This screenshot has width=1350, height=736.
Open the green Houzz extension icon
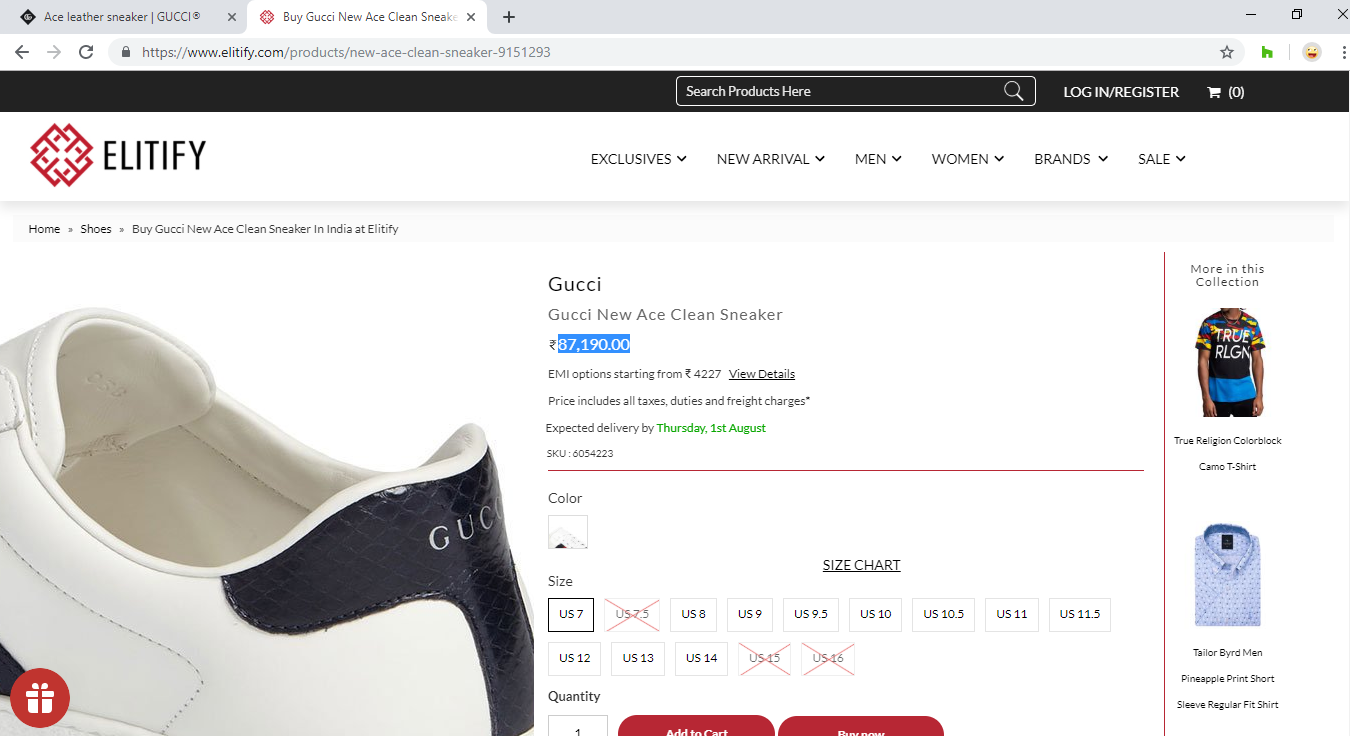(x=1267, y=52)
